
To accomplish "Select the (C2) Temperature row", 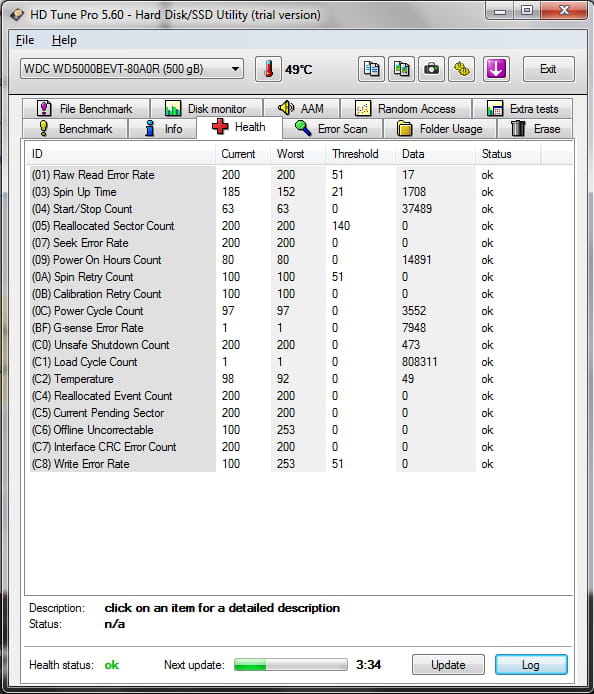I will [x=286, y=379].
